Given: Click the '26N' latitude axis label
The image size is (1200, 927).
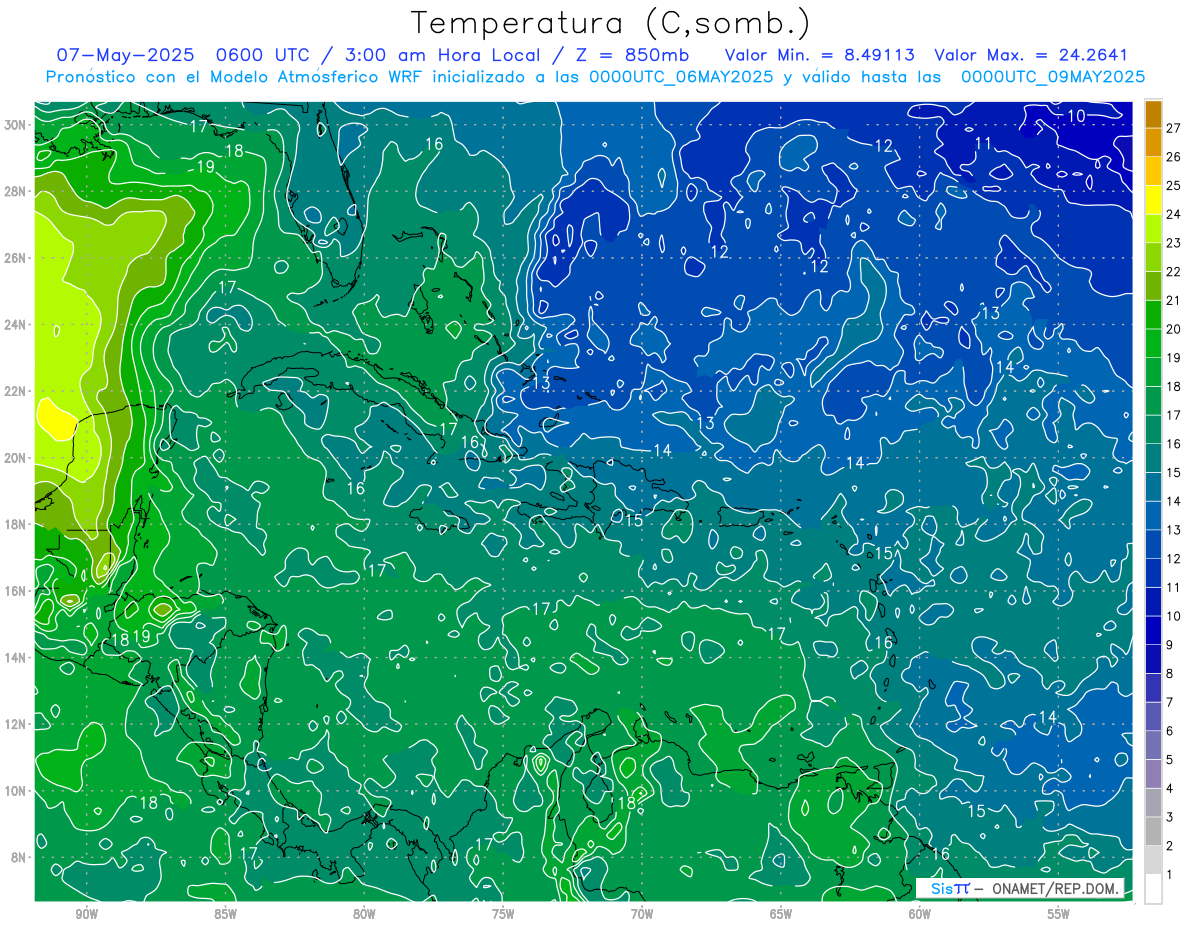Looking at the screenshot, I should pyautogui.click(x=15, y=258).
